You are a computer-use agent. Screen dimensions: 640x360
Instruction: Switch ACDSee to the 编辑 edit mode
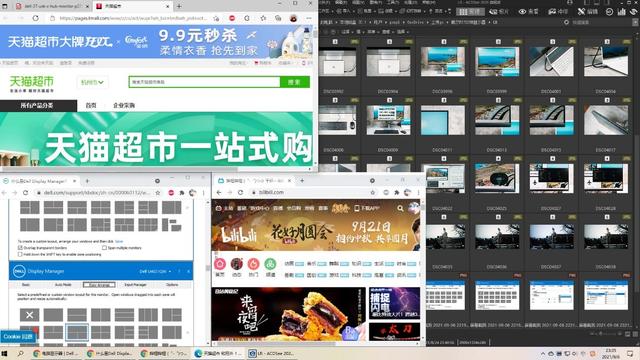tap(588, 12)
